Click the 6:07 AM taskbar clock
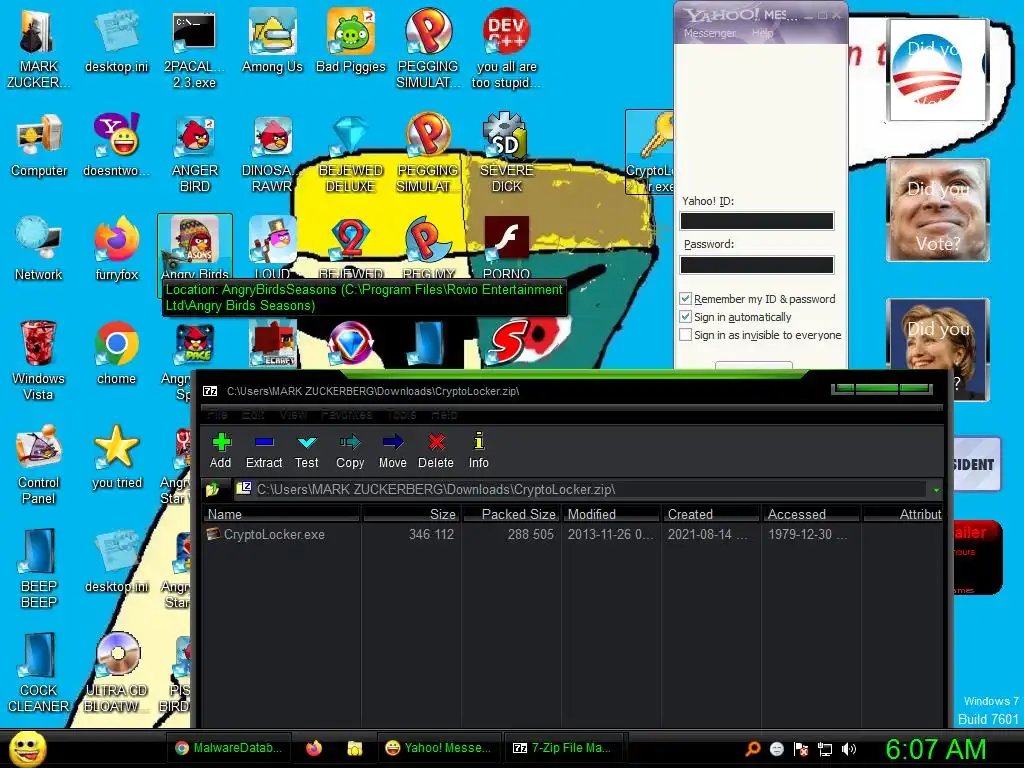 [935, 749]
